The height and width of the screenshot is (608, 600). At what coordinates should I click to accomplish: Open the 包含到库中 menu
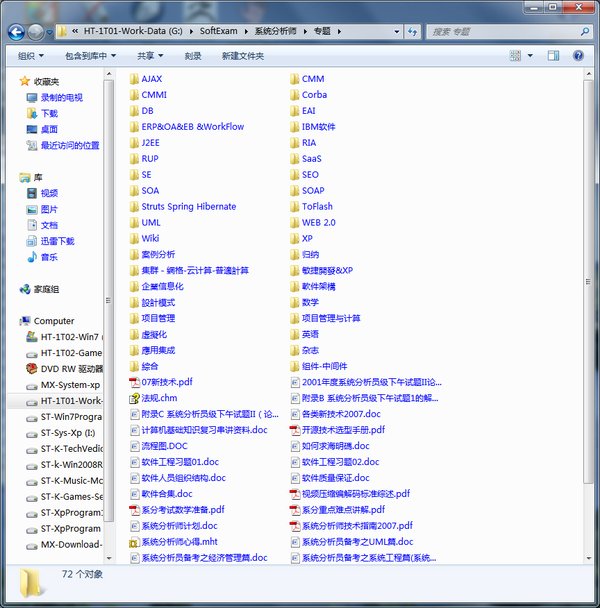(90, 56)
